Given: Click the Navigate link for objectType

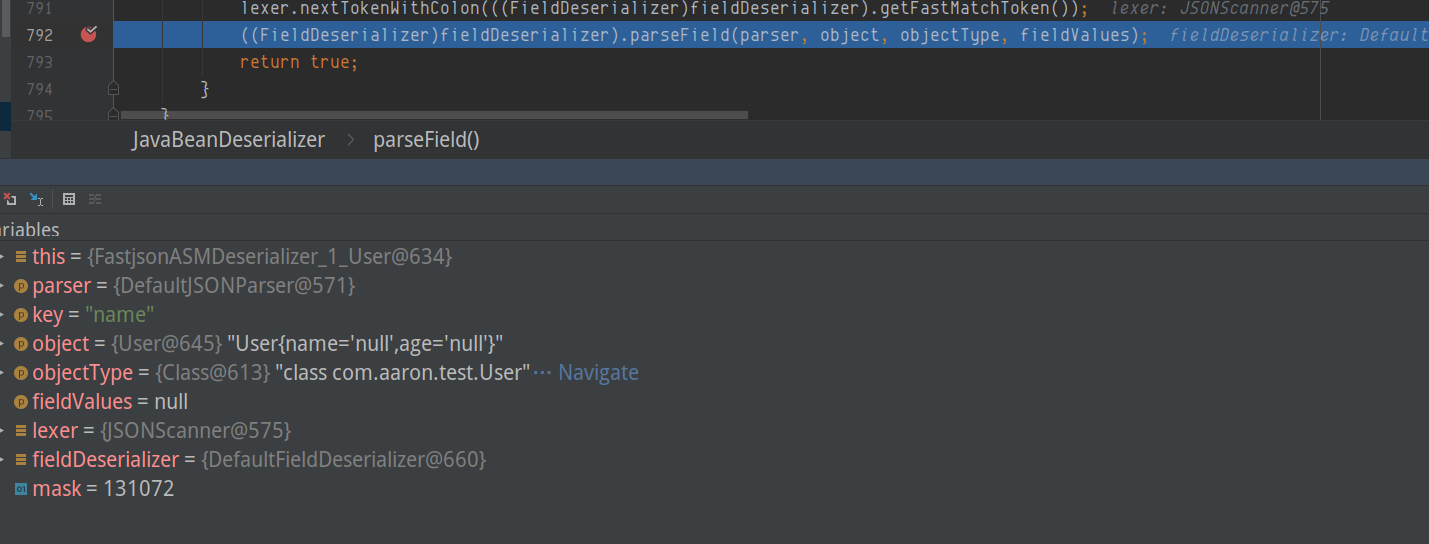Looking at the screenshot, I should click(x=598, y=373).
